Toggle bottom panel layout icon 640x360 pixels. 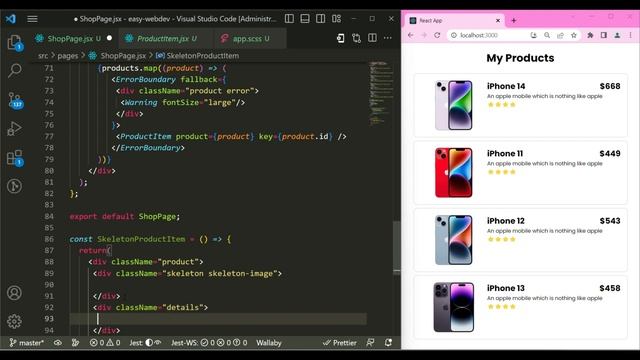click(x=305, y=19)
